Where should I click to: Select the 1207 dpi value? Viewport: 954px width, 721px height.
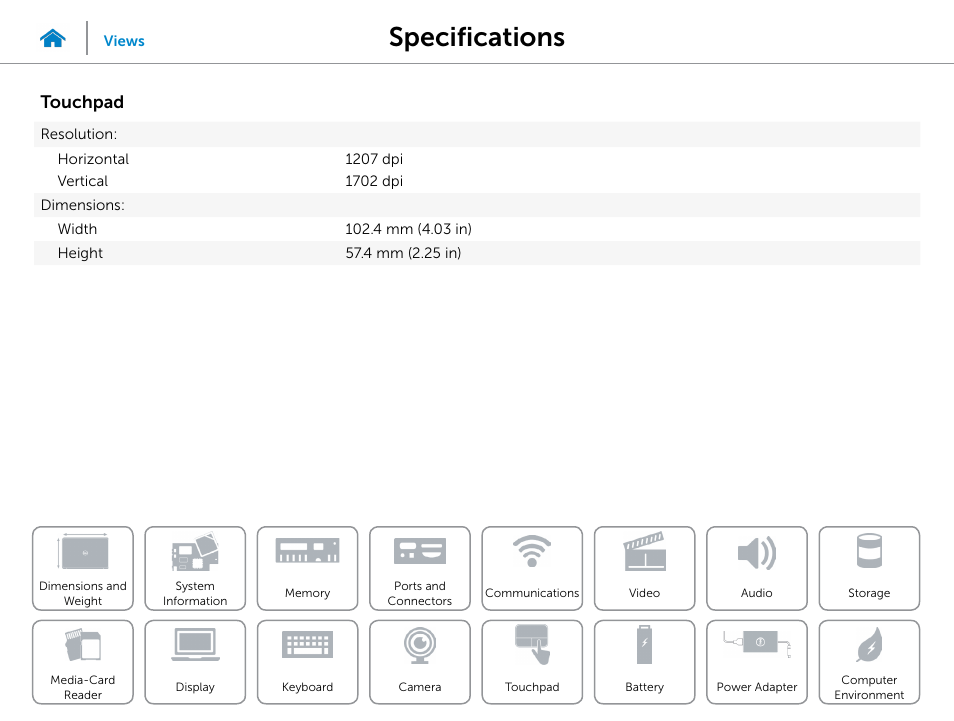coord(374,159)
